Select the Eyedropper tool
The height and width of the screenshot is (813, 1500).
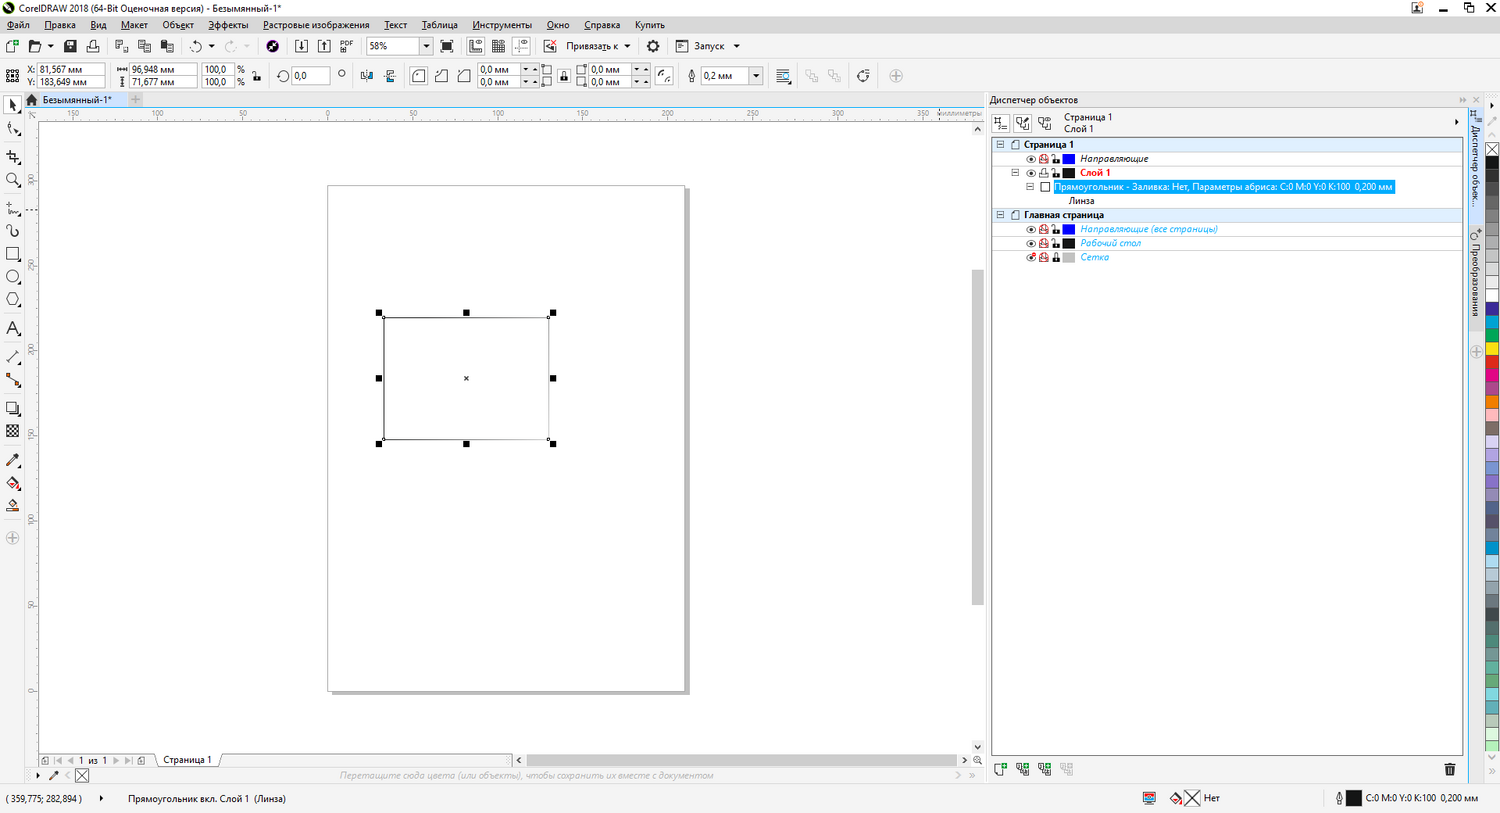tap(13, 460)
